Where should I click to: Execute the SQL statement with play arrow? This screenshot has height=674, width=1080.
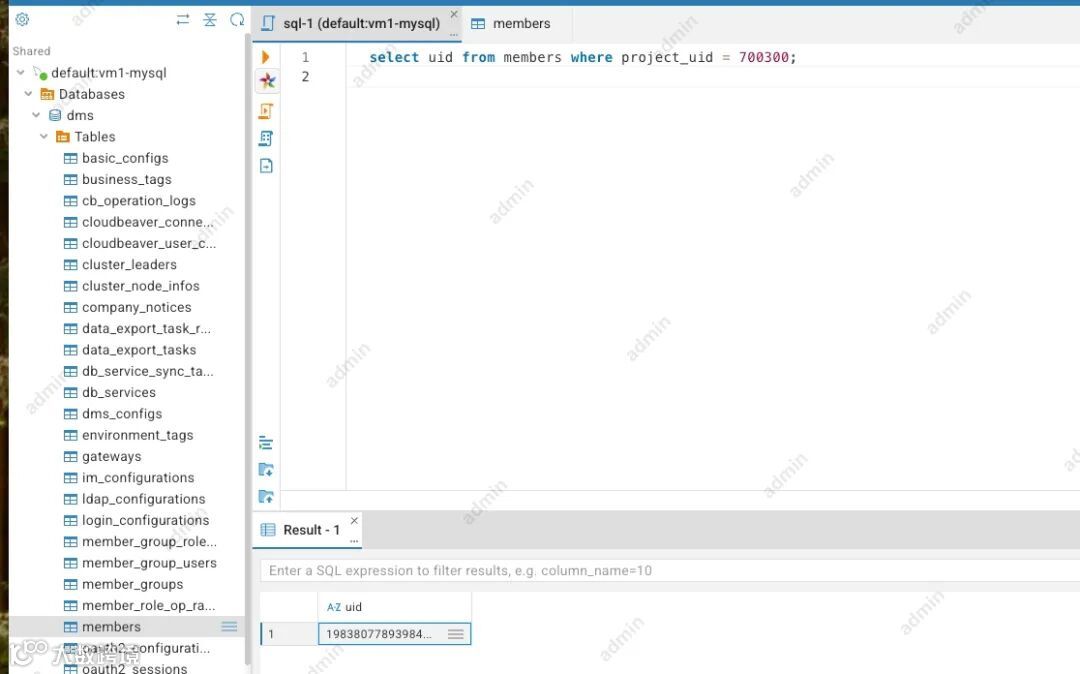266,57
